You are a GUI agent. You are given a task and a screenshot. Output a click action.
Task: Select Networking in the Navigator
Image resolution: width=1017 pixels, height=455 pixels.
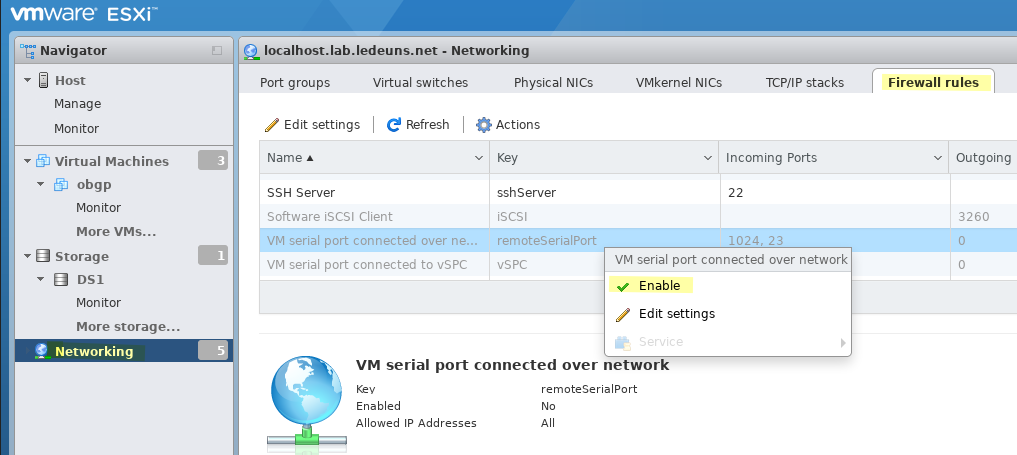[124, 351]
